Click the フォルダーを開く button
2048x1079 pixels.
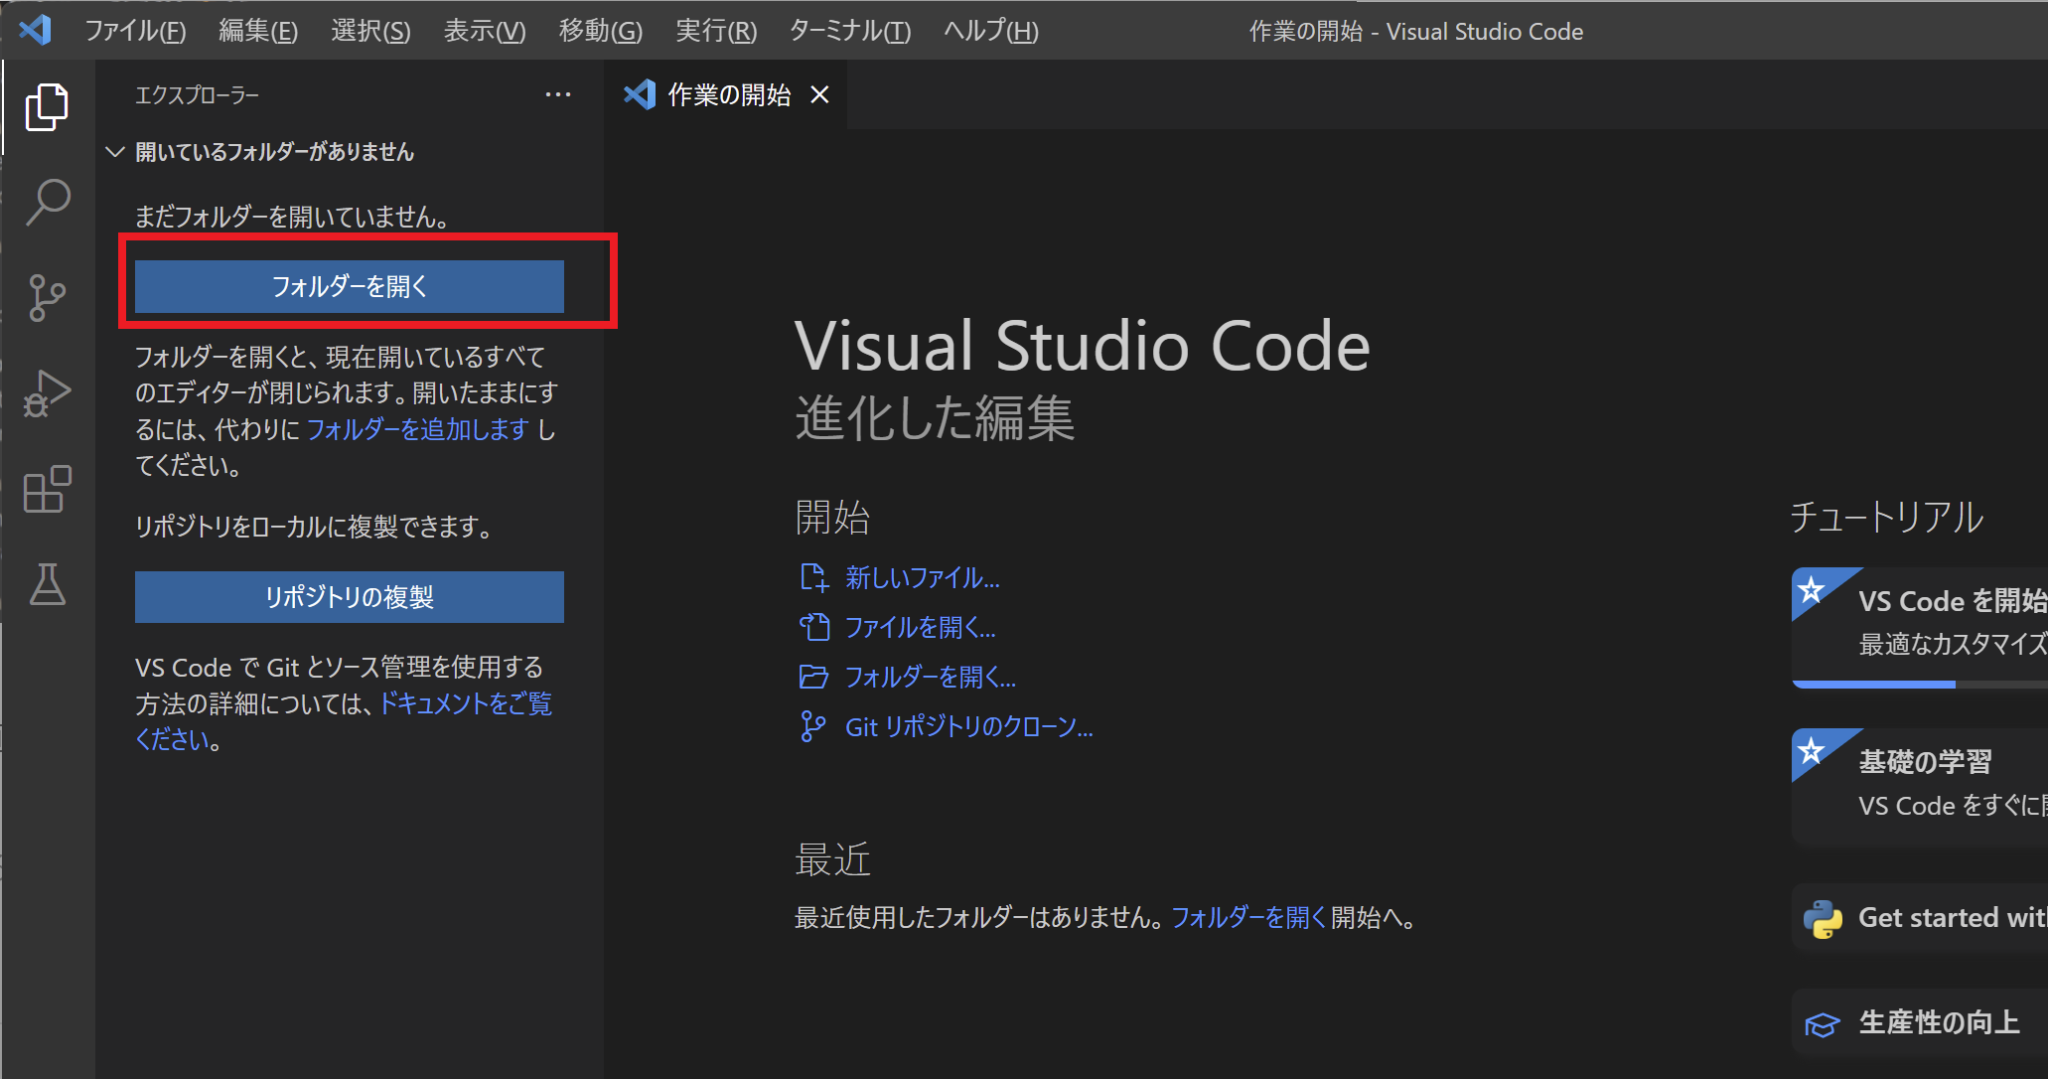click(347, 286)
